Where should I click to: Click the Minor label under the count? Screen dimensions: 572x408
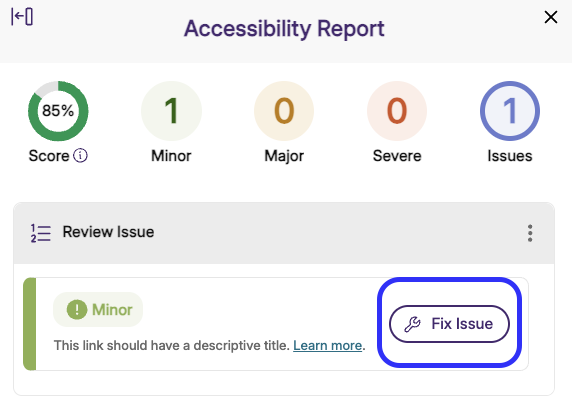(171, 156)
